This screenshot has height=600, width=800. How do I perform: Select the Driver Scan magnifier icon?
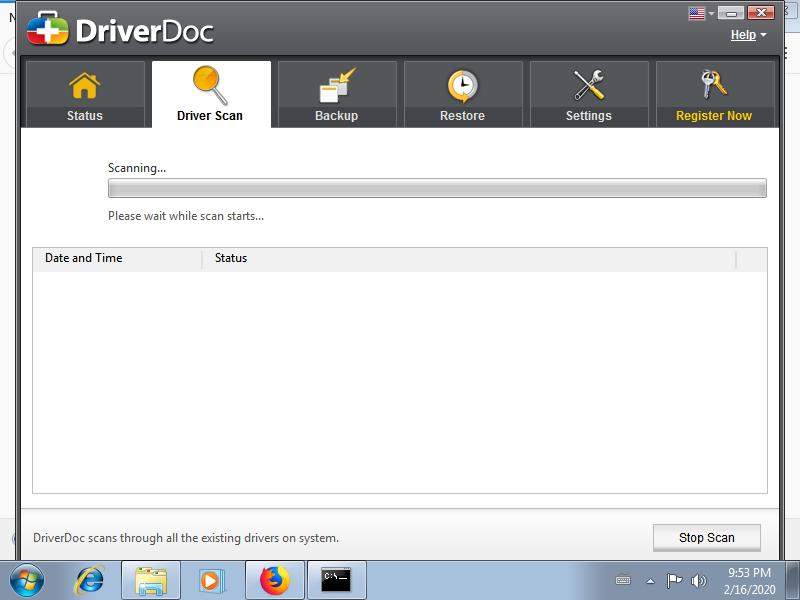[210, 85]
